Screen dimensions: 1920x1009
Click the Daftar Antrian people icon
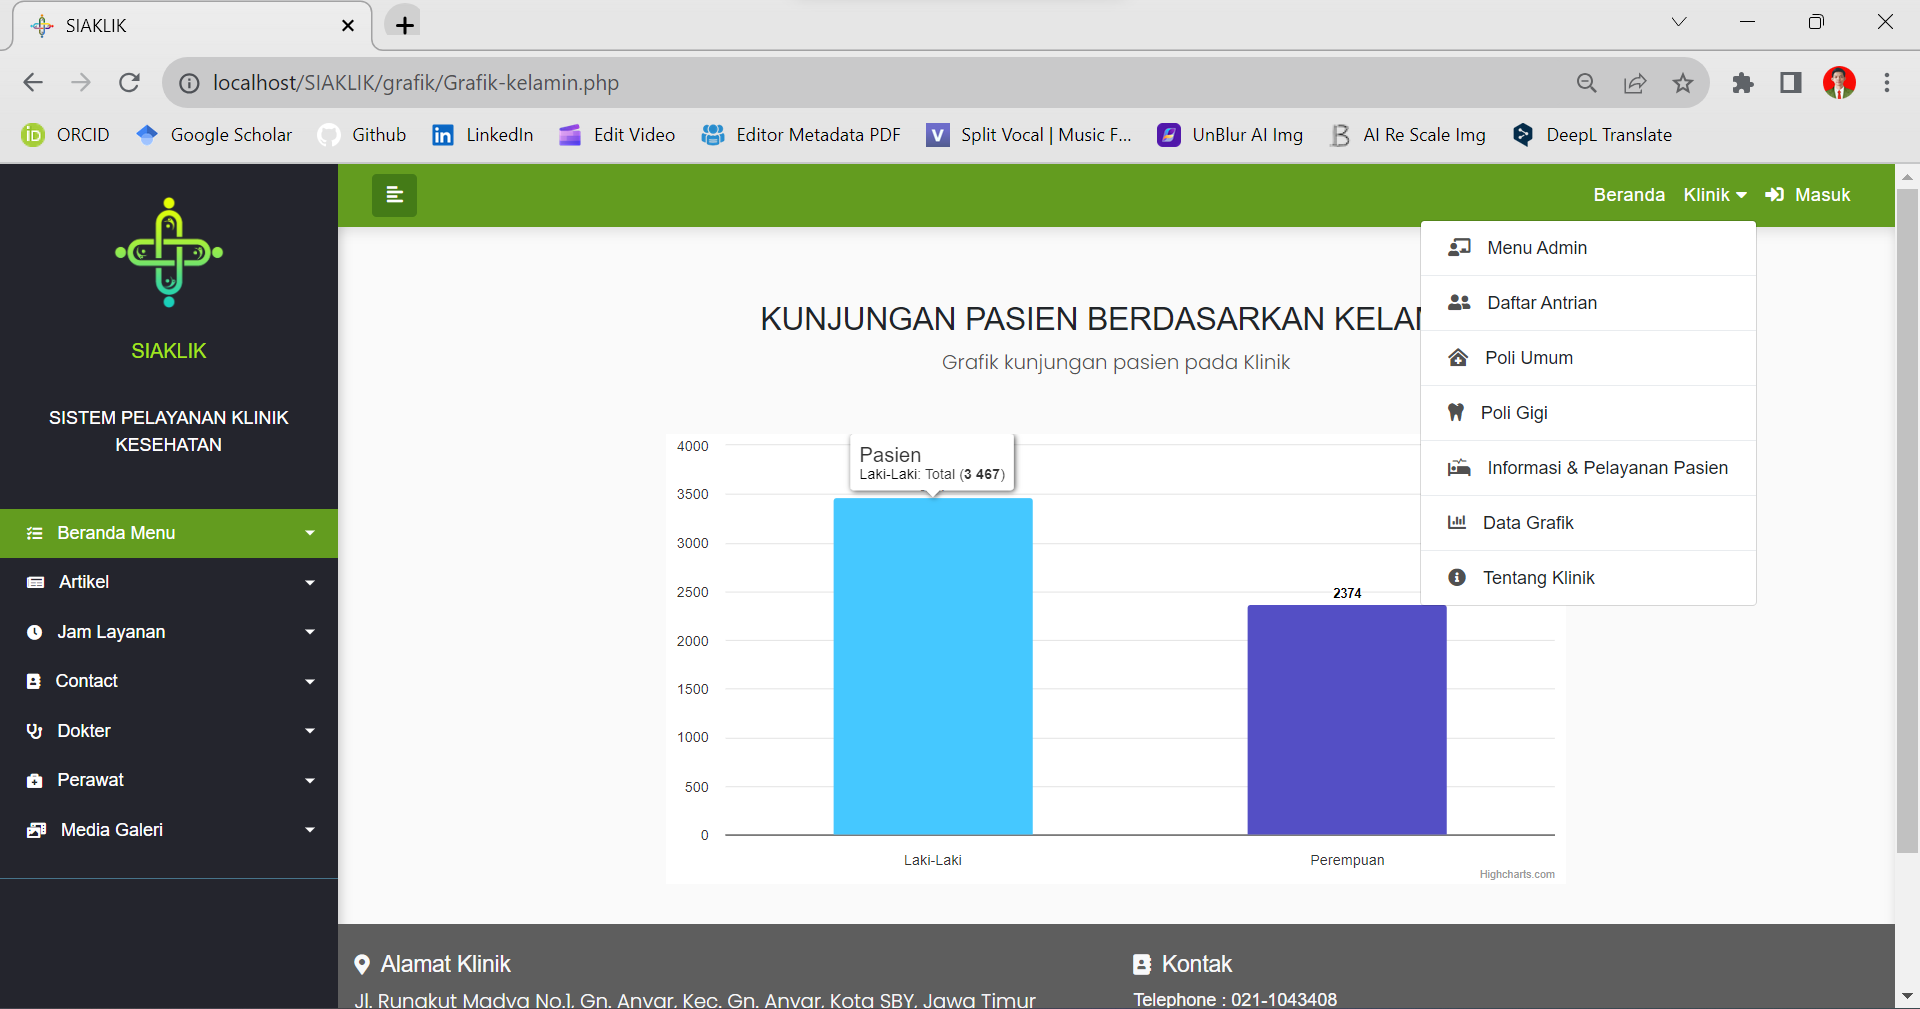pyautogui.click(x=1459, y=302)
